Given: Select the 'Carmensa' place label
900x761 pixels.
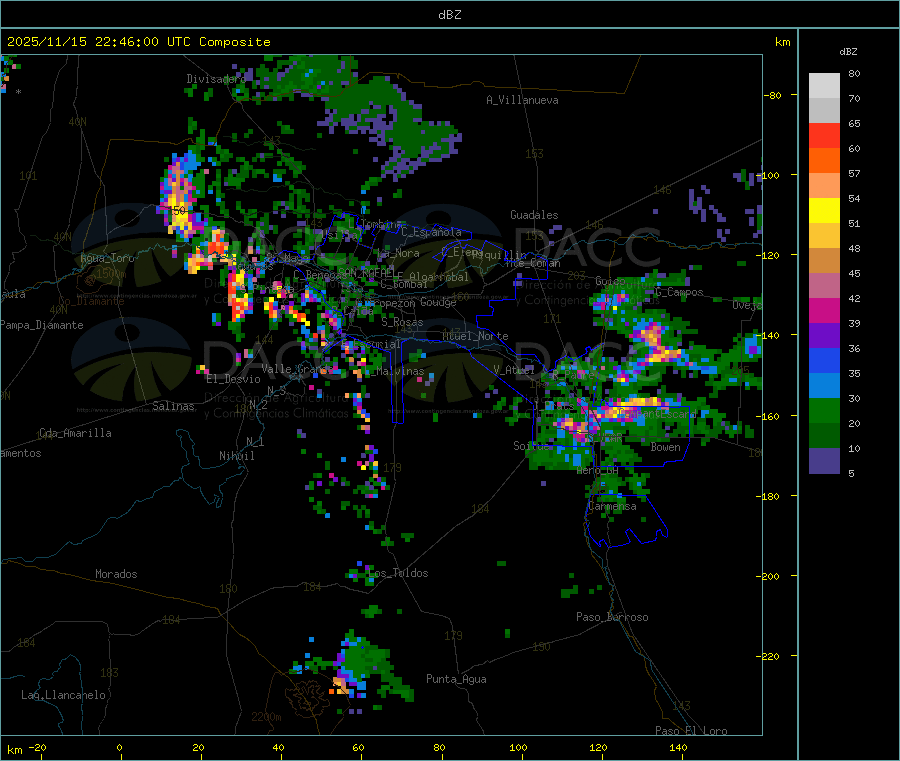Looking at the screenshot, I should coord(612,506).
